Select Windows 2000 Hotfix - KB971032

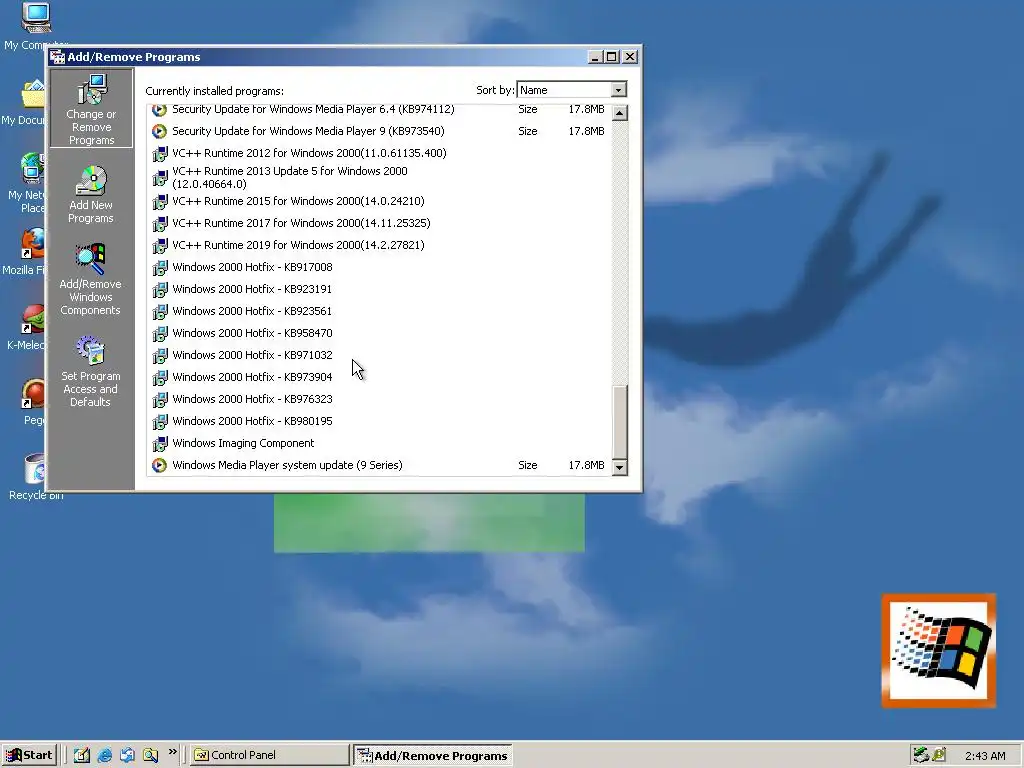pos(379,355)
